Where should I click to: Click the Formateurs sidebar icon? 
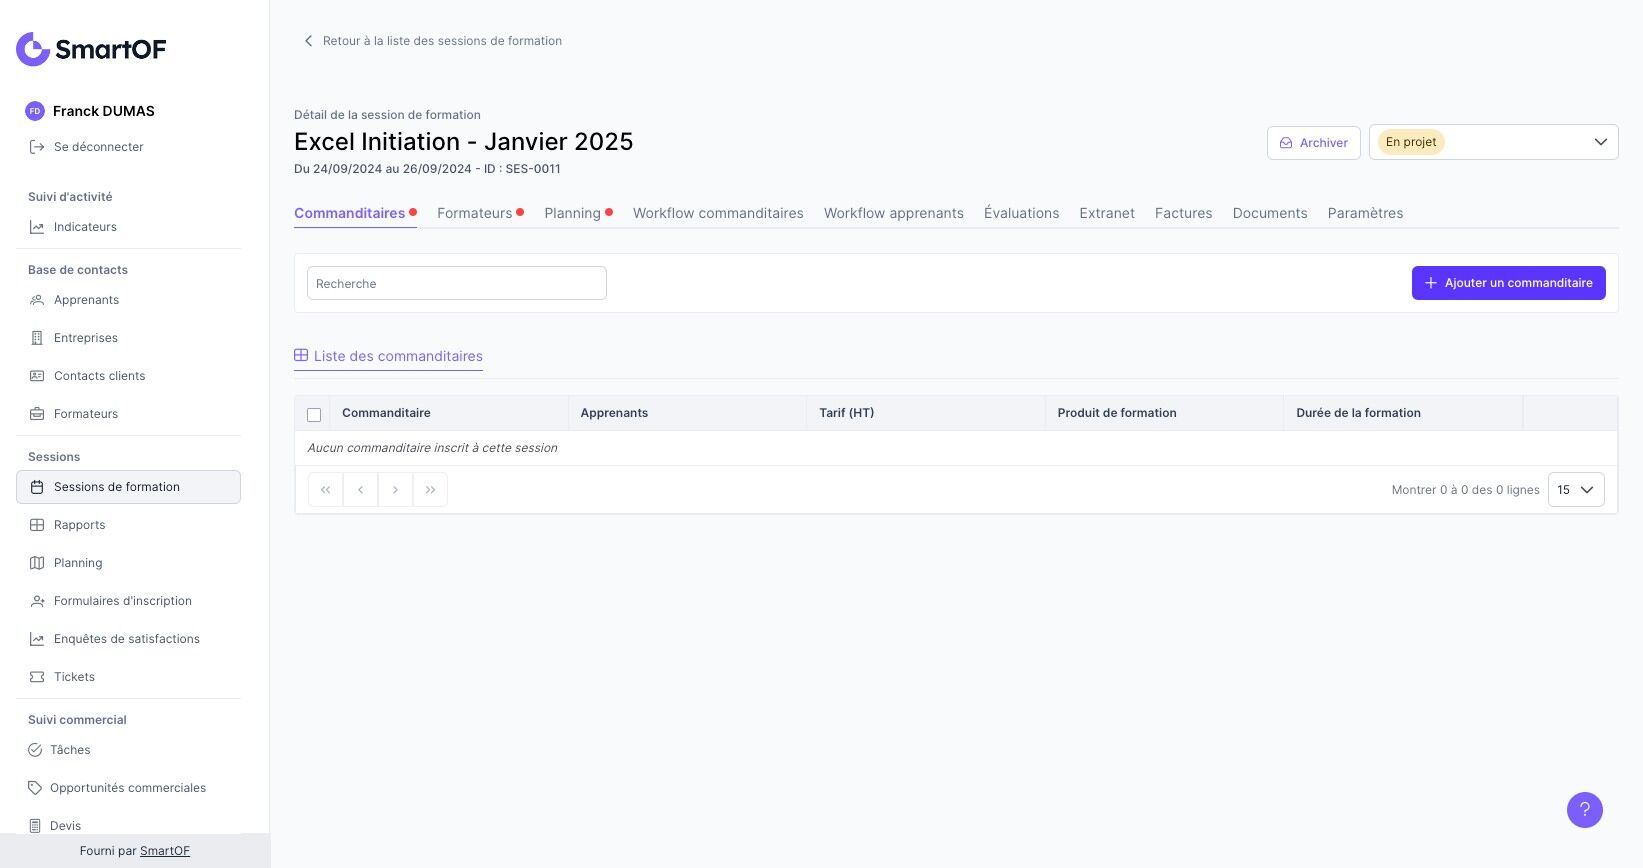(x=37, y=414)
